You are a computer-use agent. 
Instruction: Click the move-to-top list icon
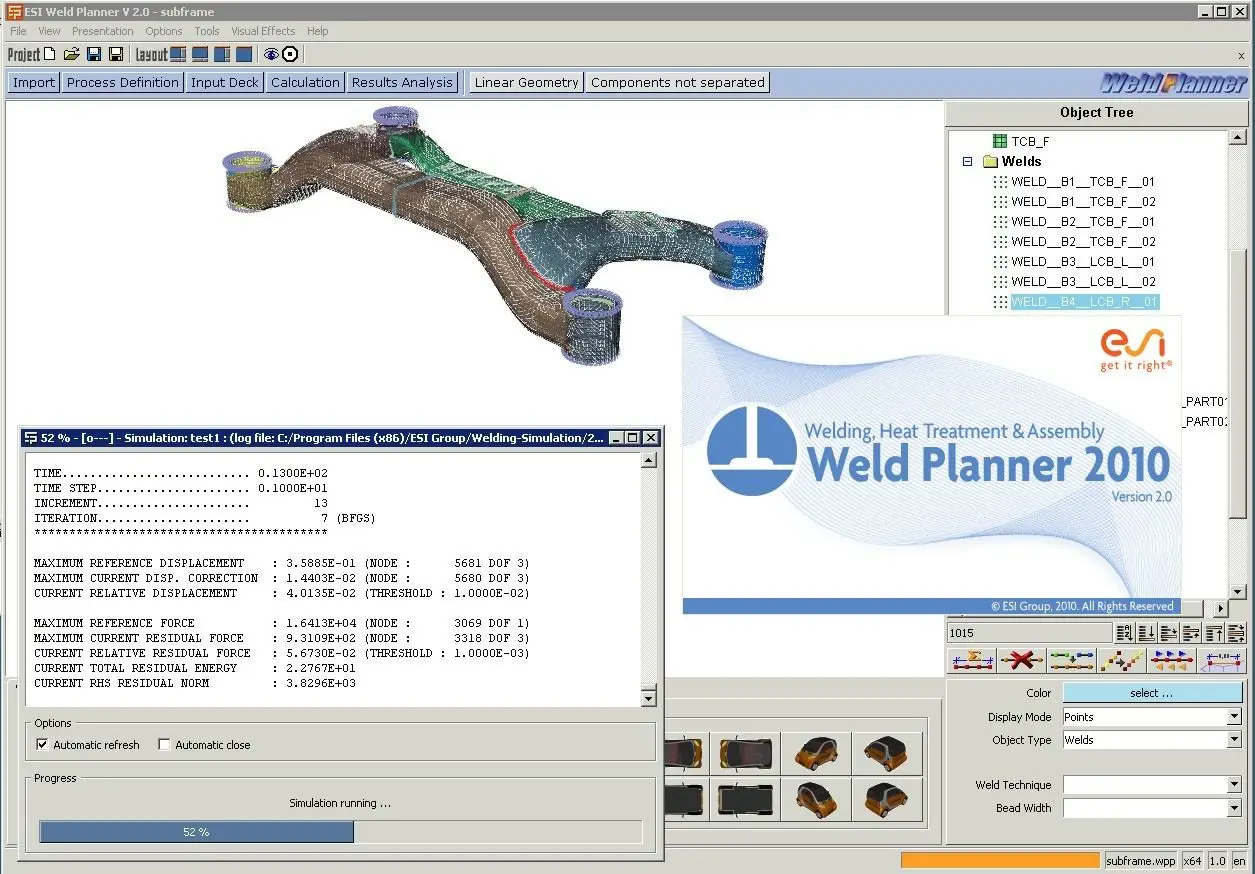click(x=1214, y=632)
